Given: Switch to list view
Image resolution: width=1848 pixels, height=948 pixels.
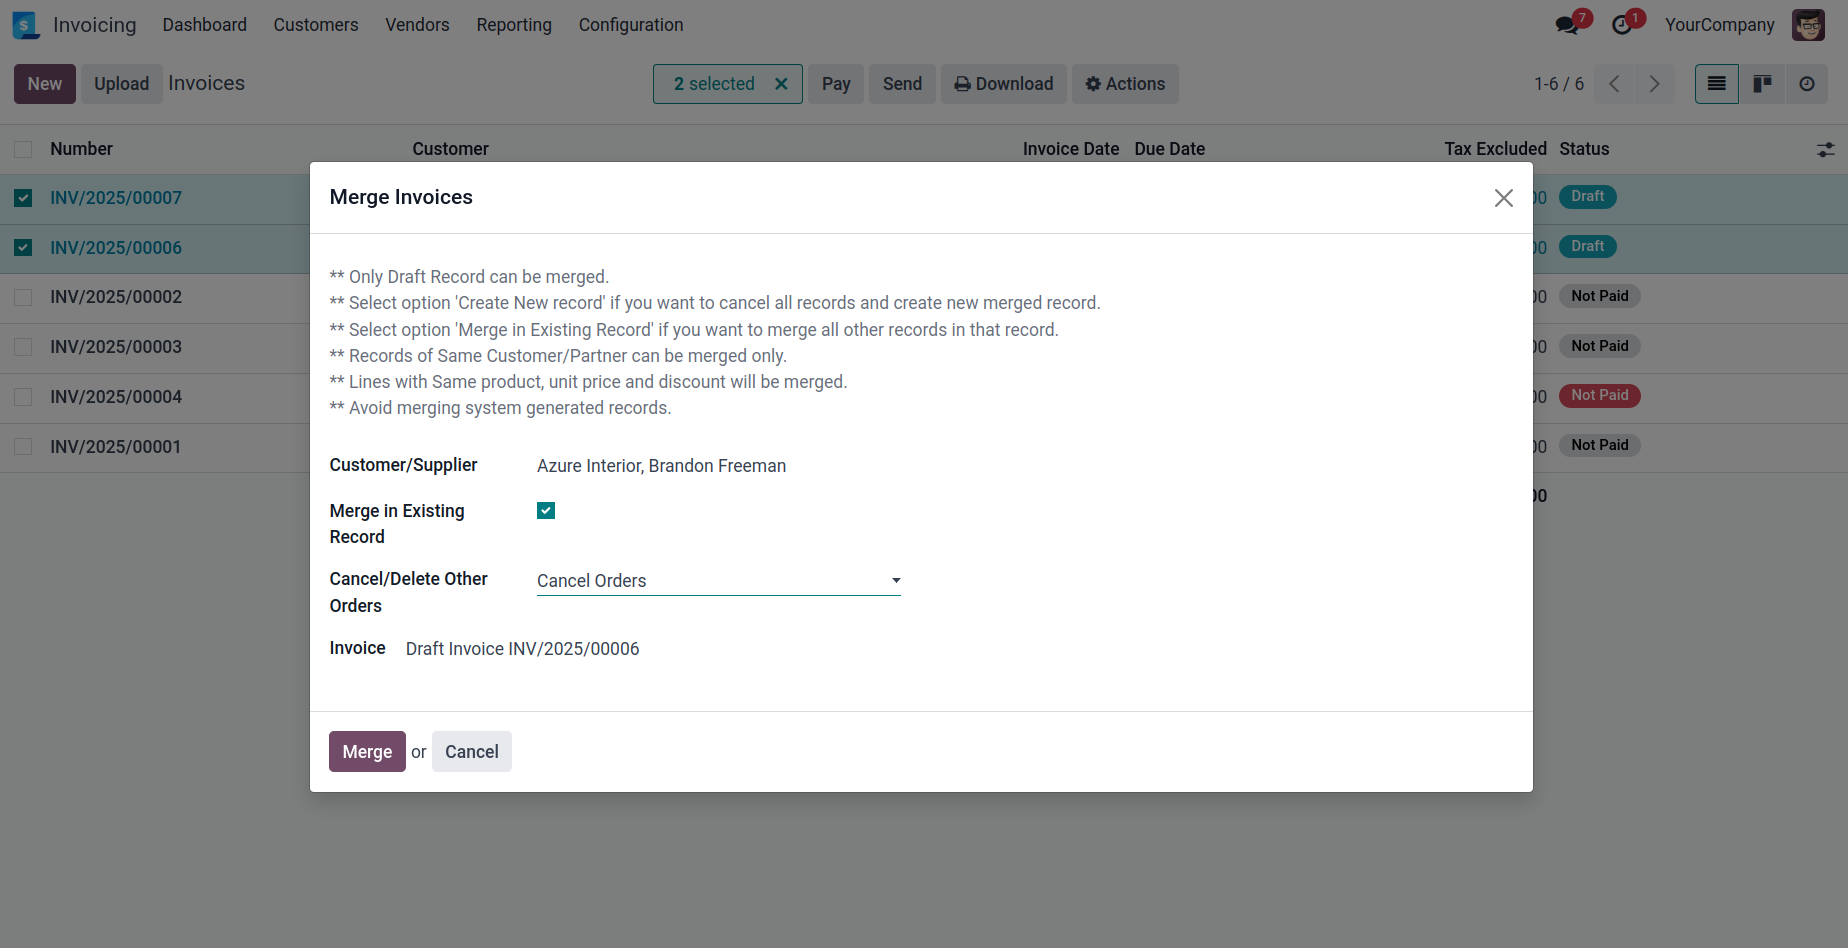Looking at the screenshot, I should click(x=1716, y=84).
